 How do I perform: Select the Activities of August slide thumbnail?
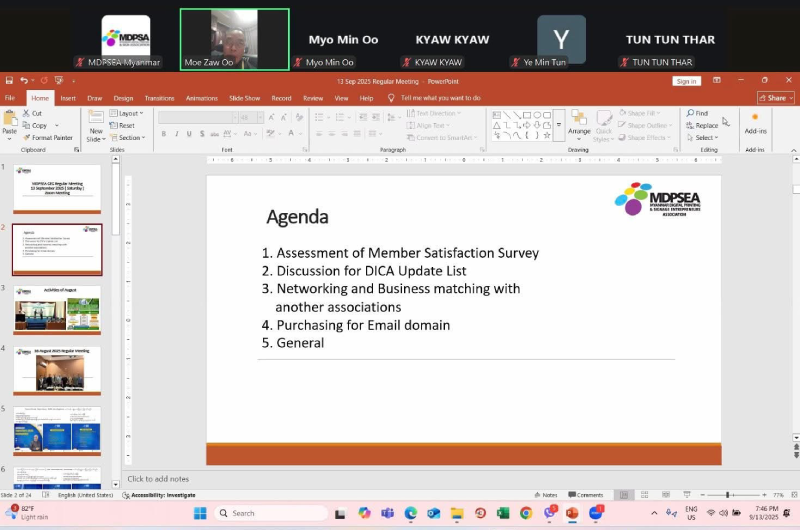click(x=57, y=310)
